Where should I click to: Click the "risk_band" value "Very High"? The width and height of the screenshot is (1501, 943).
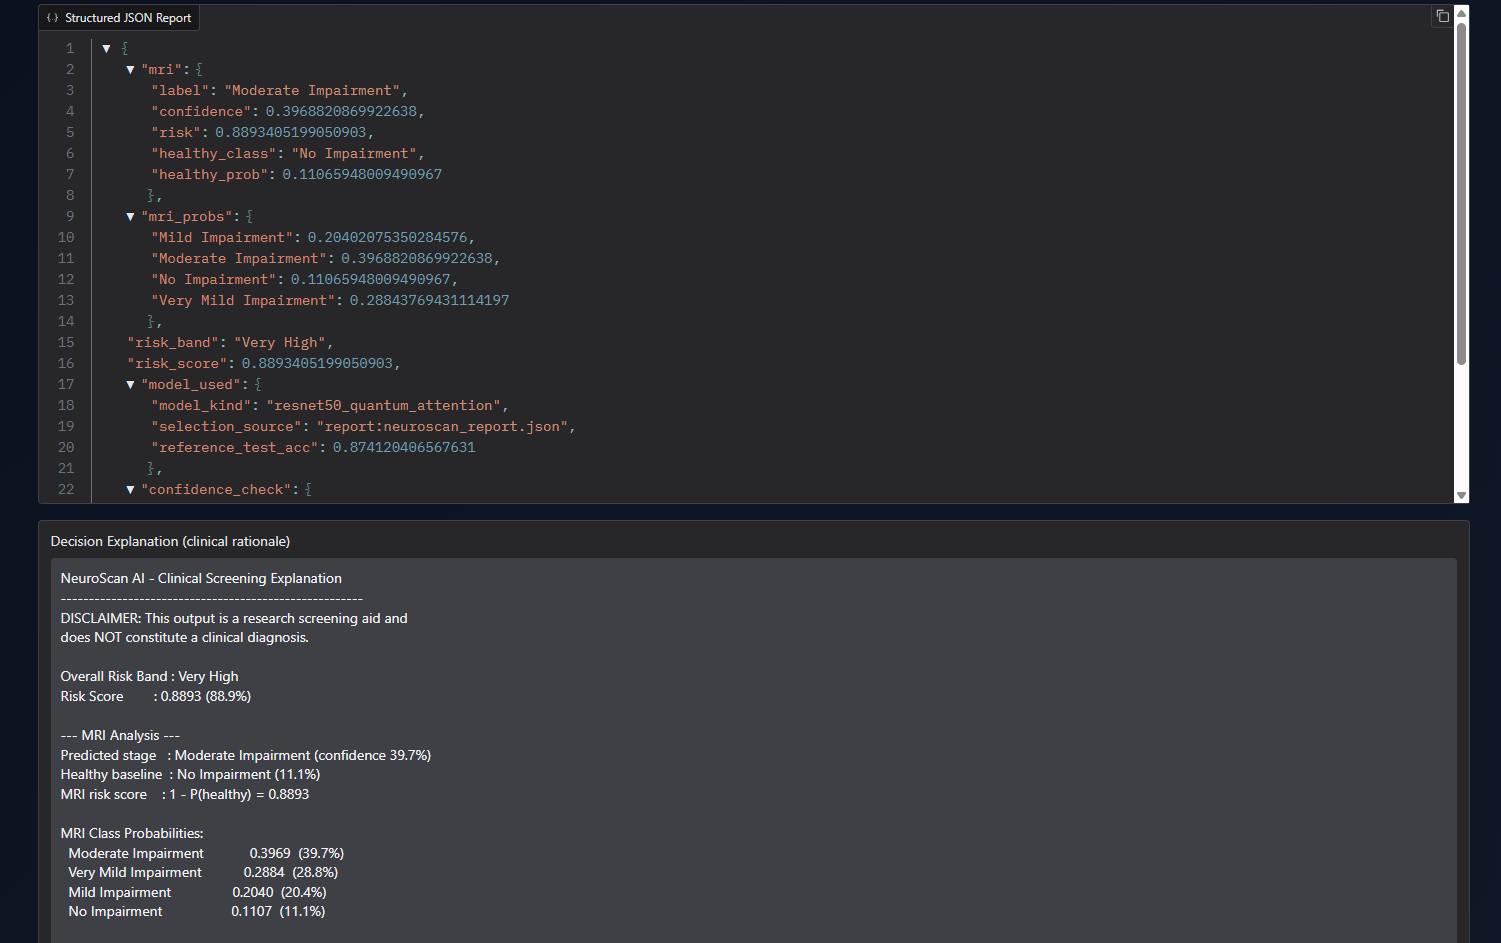point(280,342)
